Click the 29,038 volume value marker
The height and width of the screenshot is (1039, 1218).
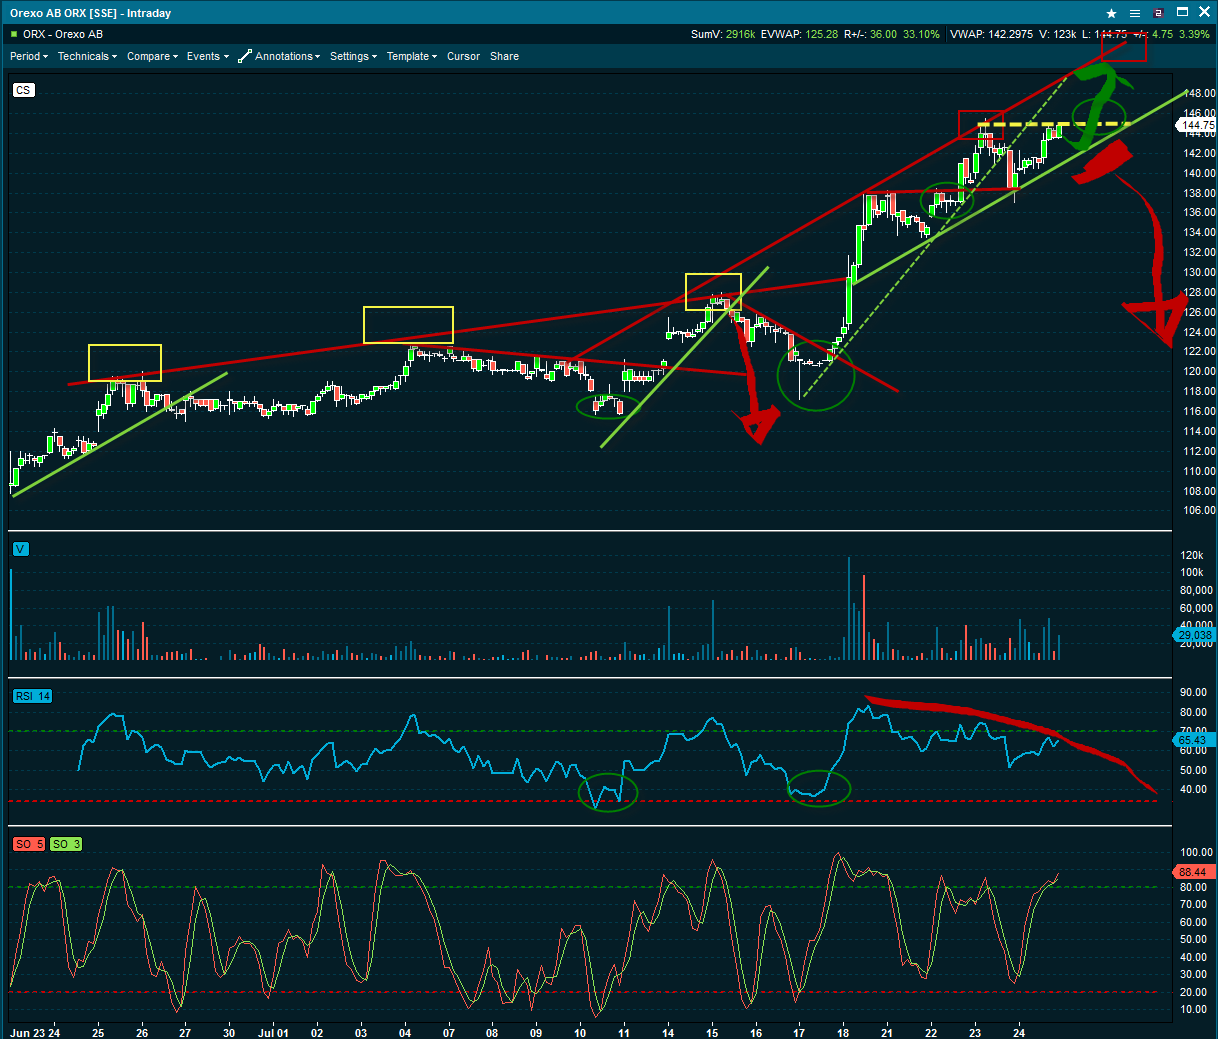1195,635
